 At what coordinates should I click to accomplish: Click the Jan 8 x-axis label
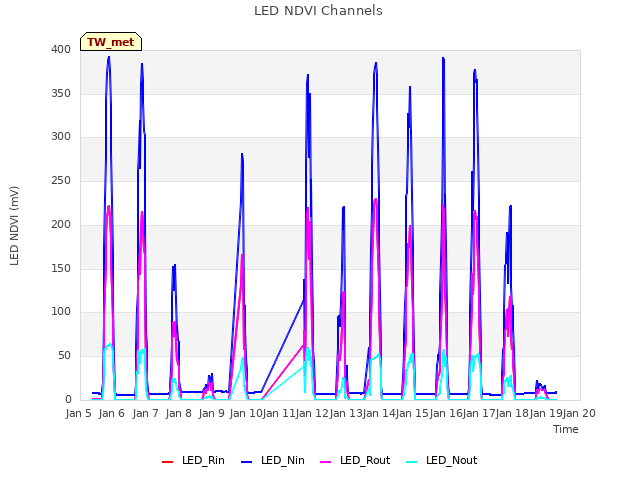178,413
